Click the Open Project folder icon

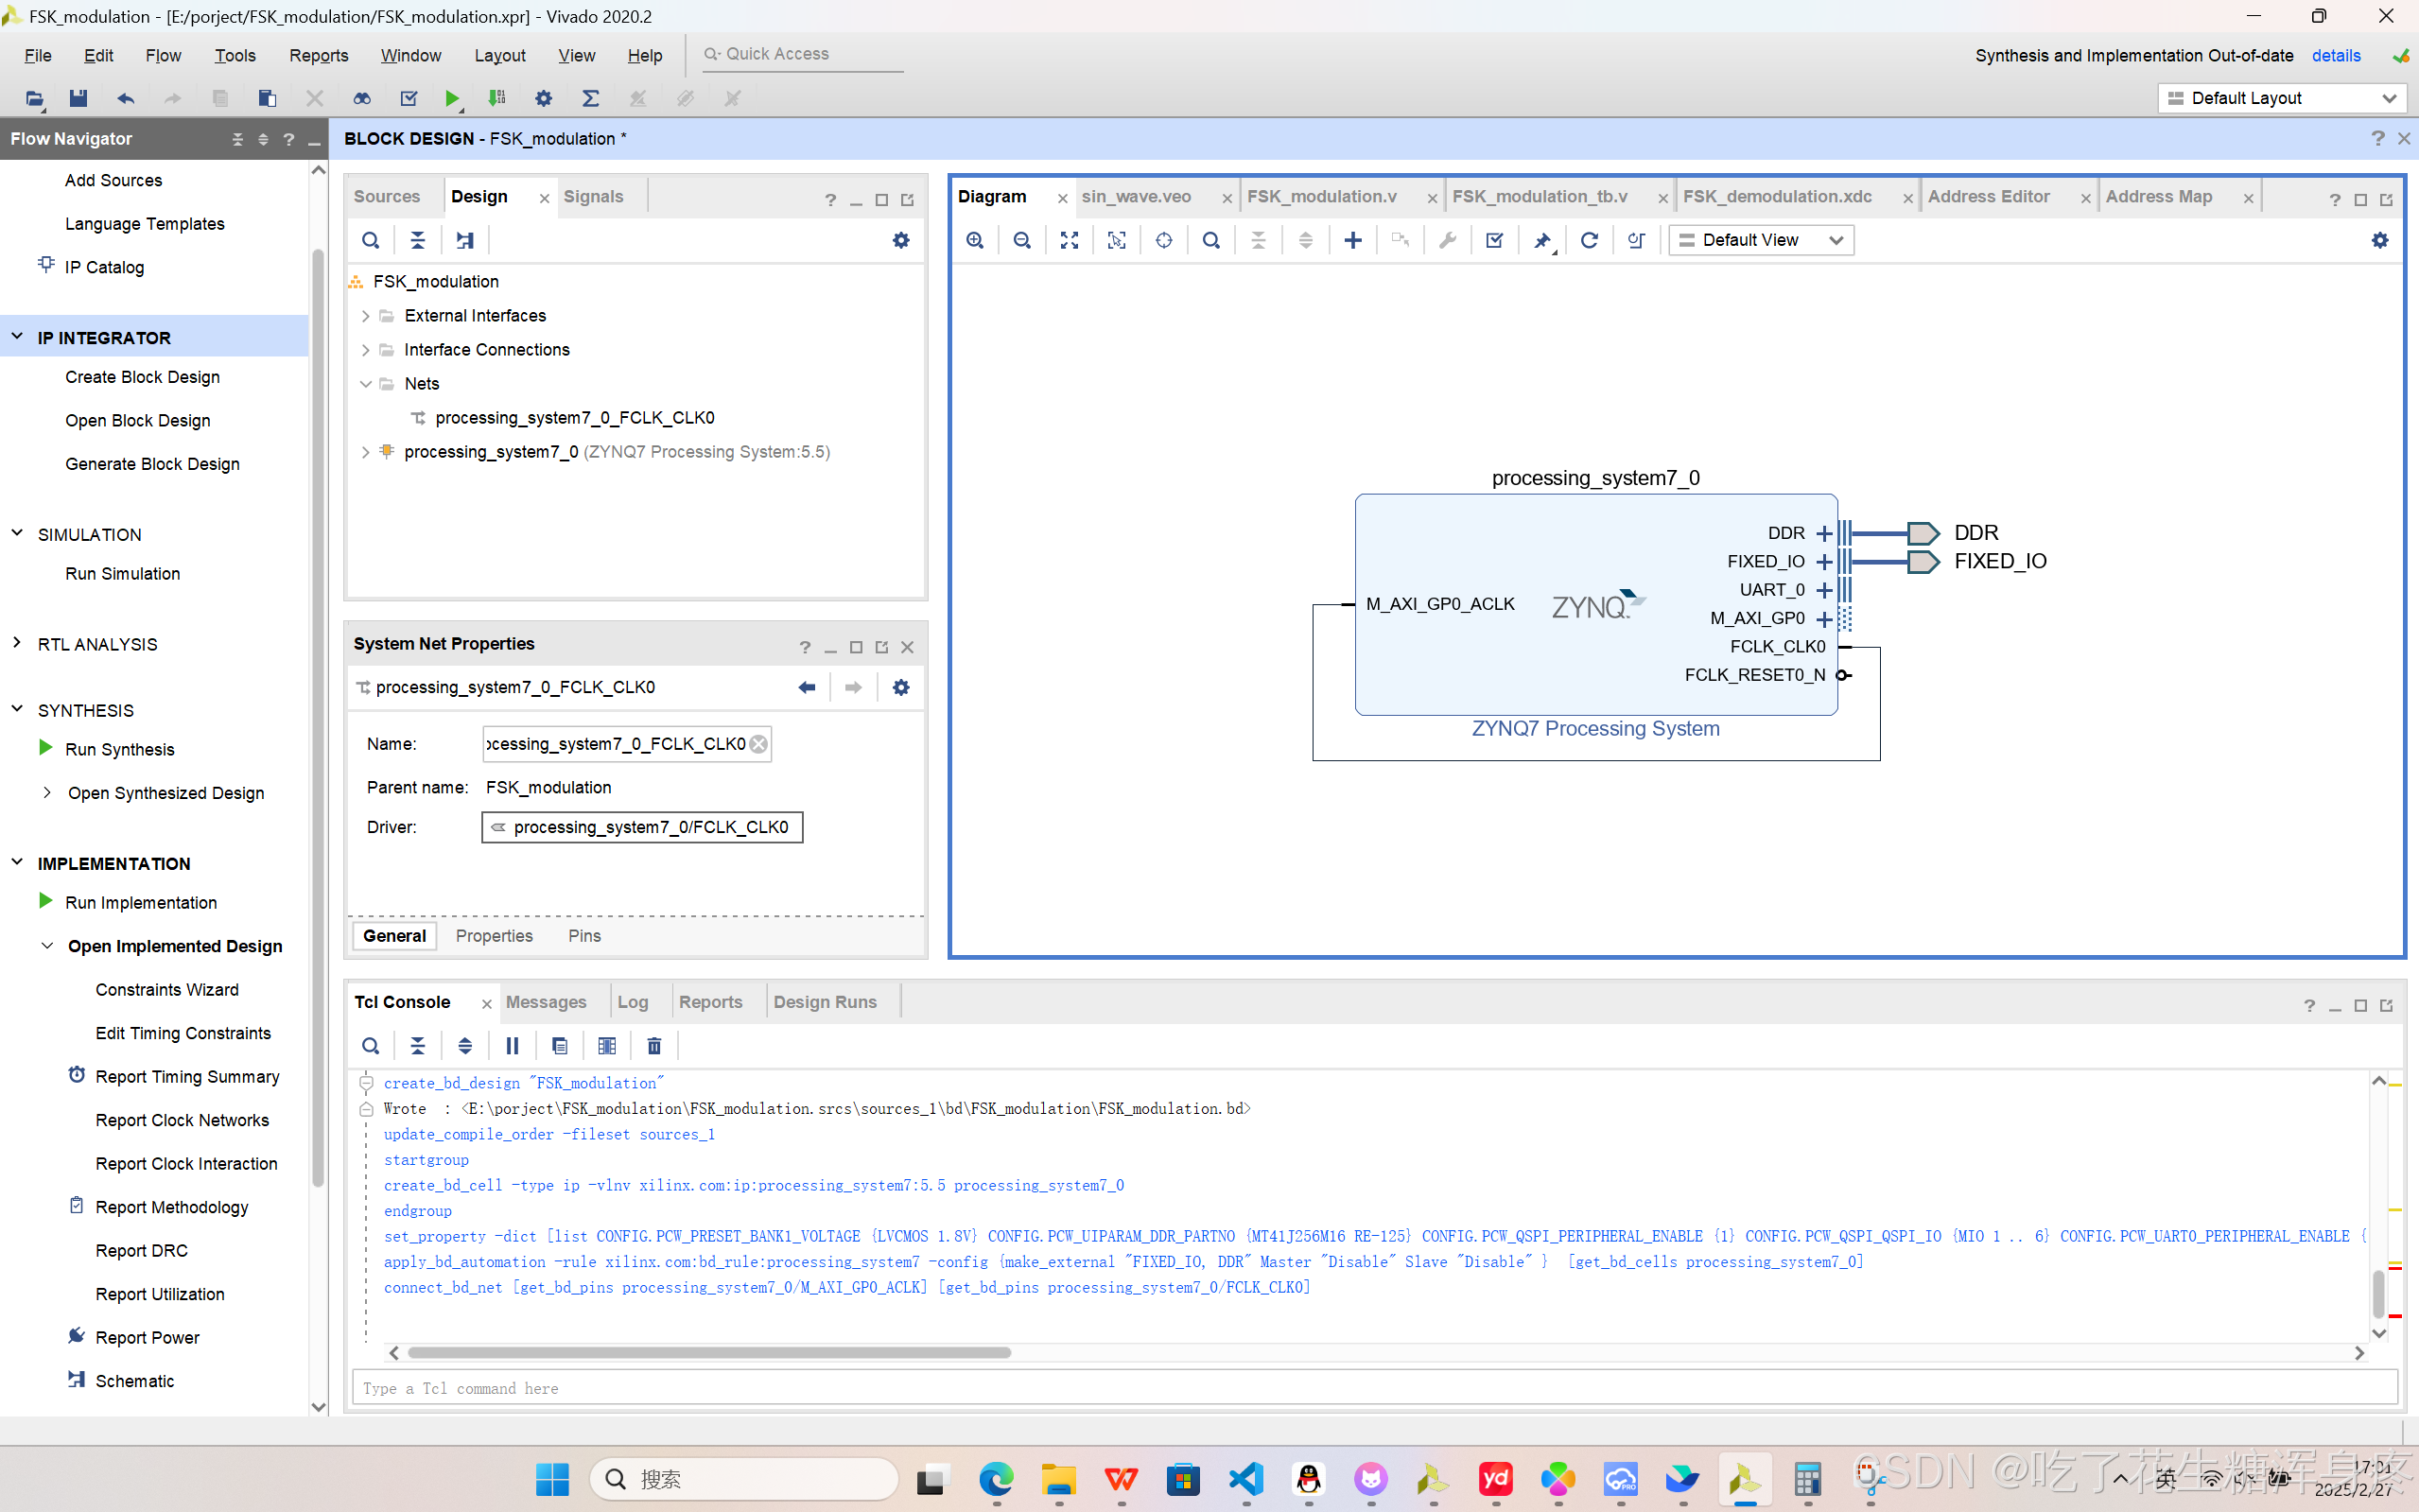(34, 98)
